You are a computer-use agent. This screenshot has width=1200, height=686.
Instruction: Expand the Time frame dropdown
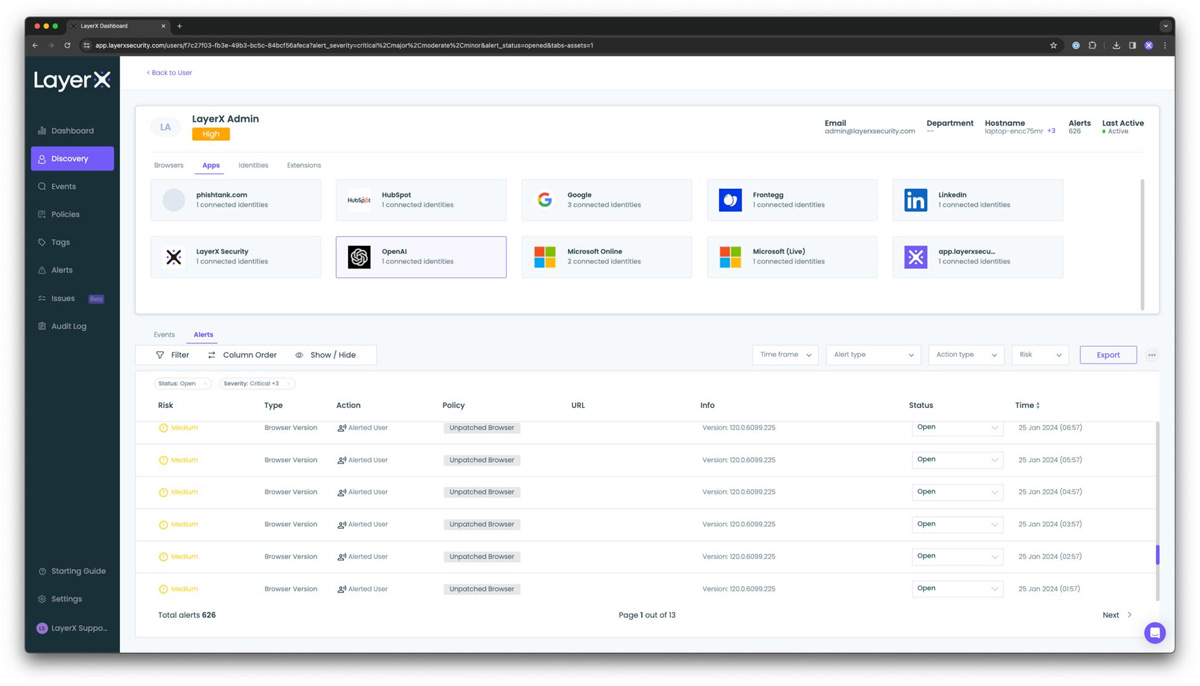tap(785, 355)
